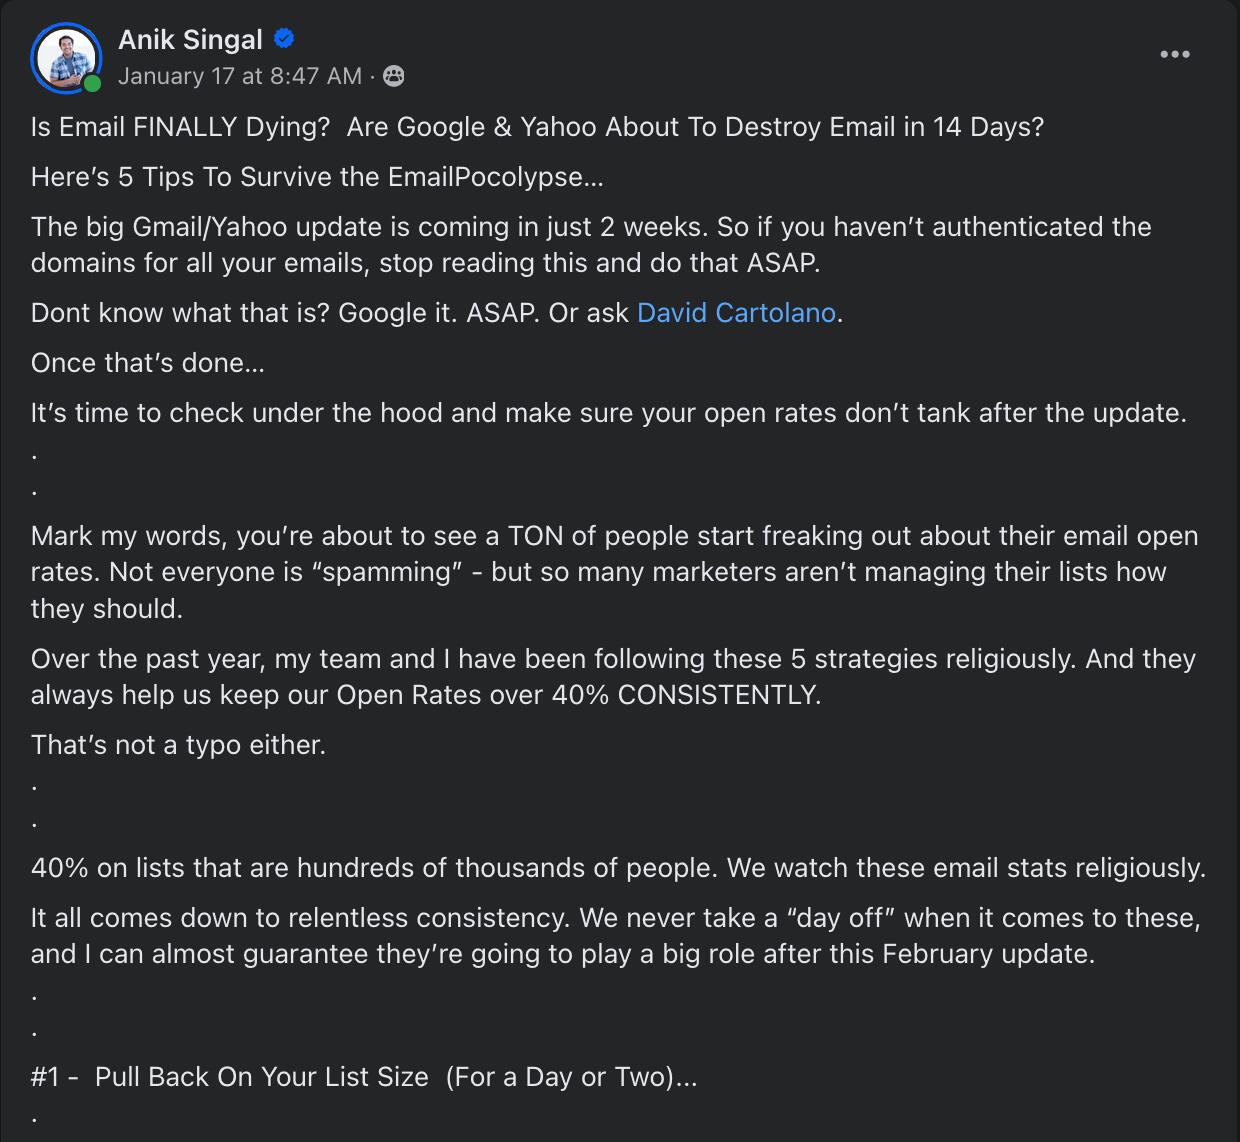Screen dimensions: 1240x1142
Task: Click the word CONSISTENTLY in the post
Action: point(718,695)
